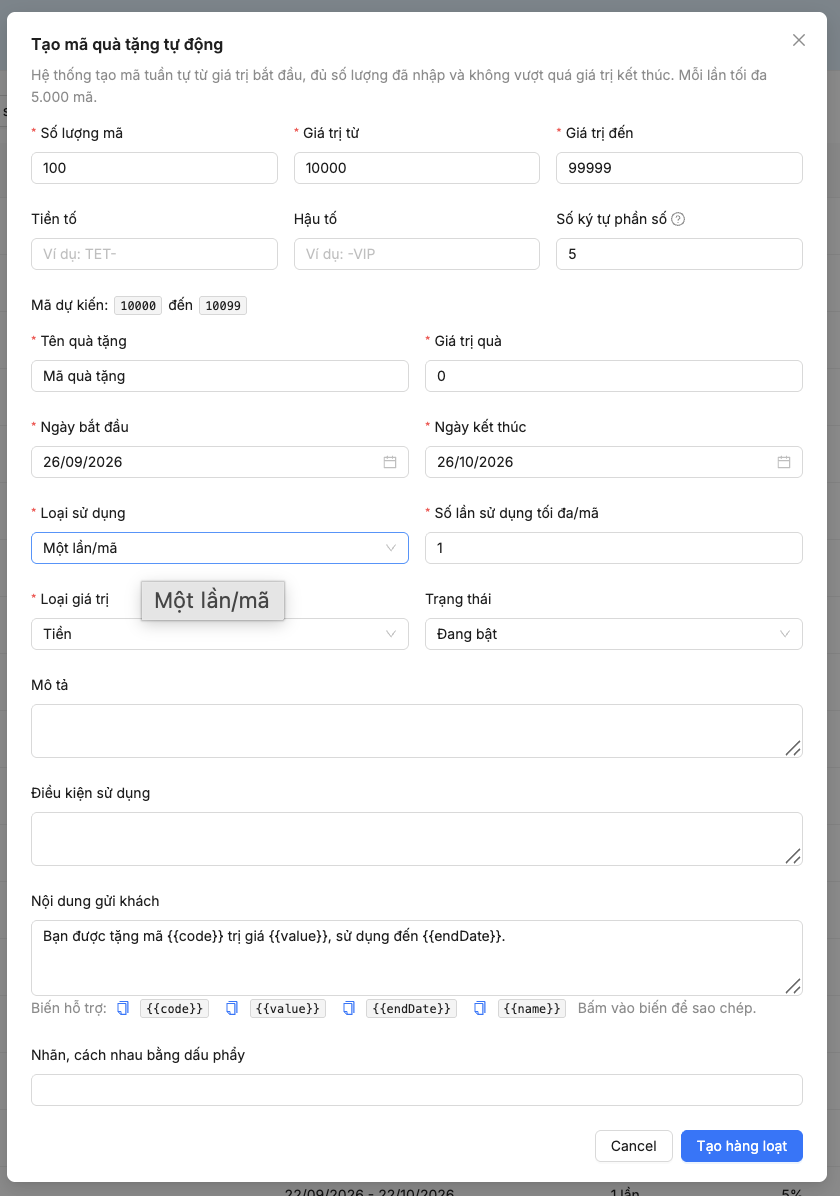Open calendar icon in Ngày bắt đầu
This screenshot has height=1196, width=840.
click(x=390, y=462)
